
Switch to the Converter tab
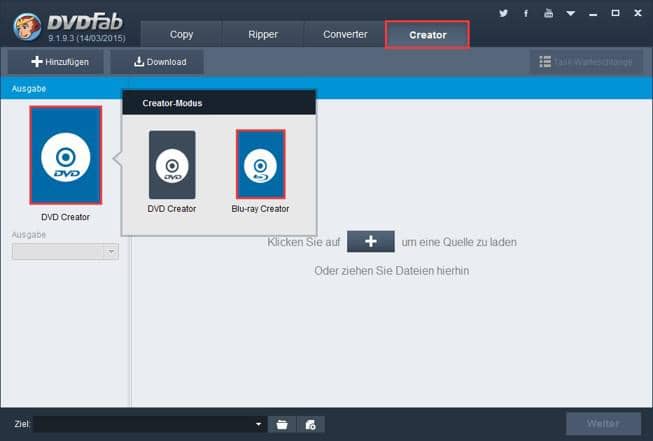[x=345, y=34]
